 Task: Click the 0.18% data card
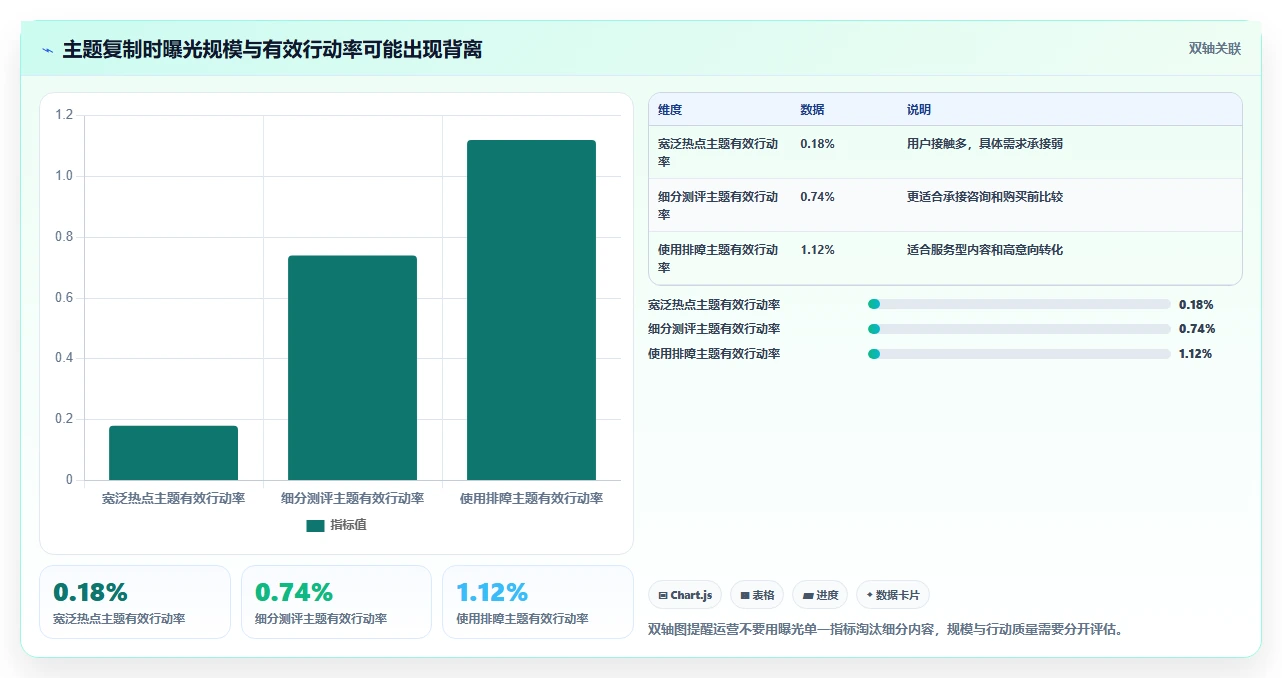135,602
